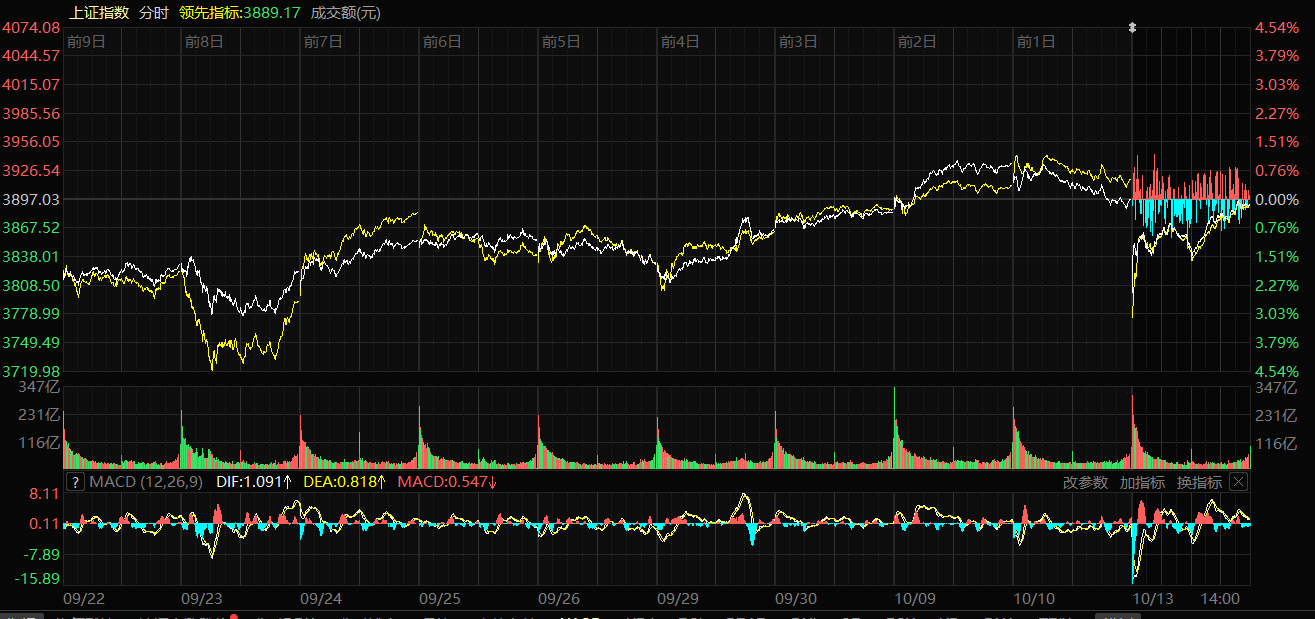The width and height of the screenshot is (1315, 619).
Task: Select the 分时 intraday chart label
Action: coord(153,13)
